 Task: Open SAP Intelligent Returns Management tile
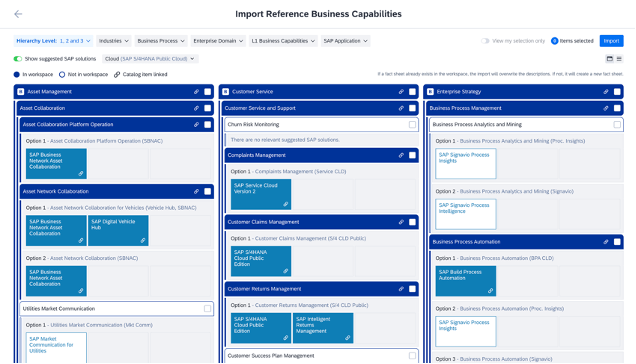(x=323, y=328)
